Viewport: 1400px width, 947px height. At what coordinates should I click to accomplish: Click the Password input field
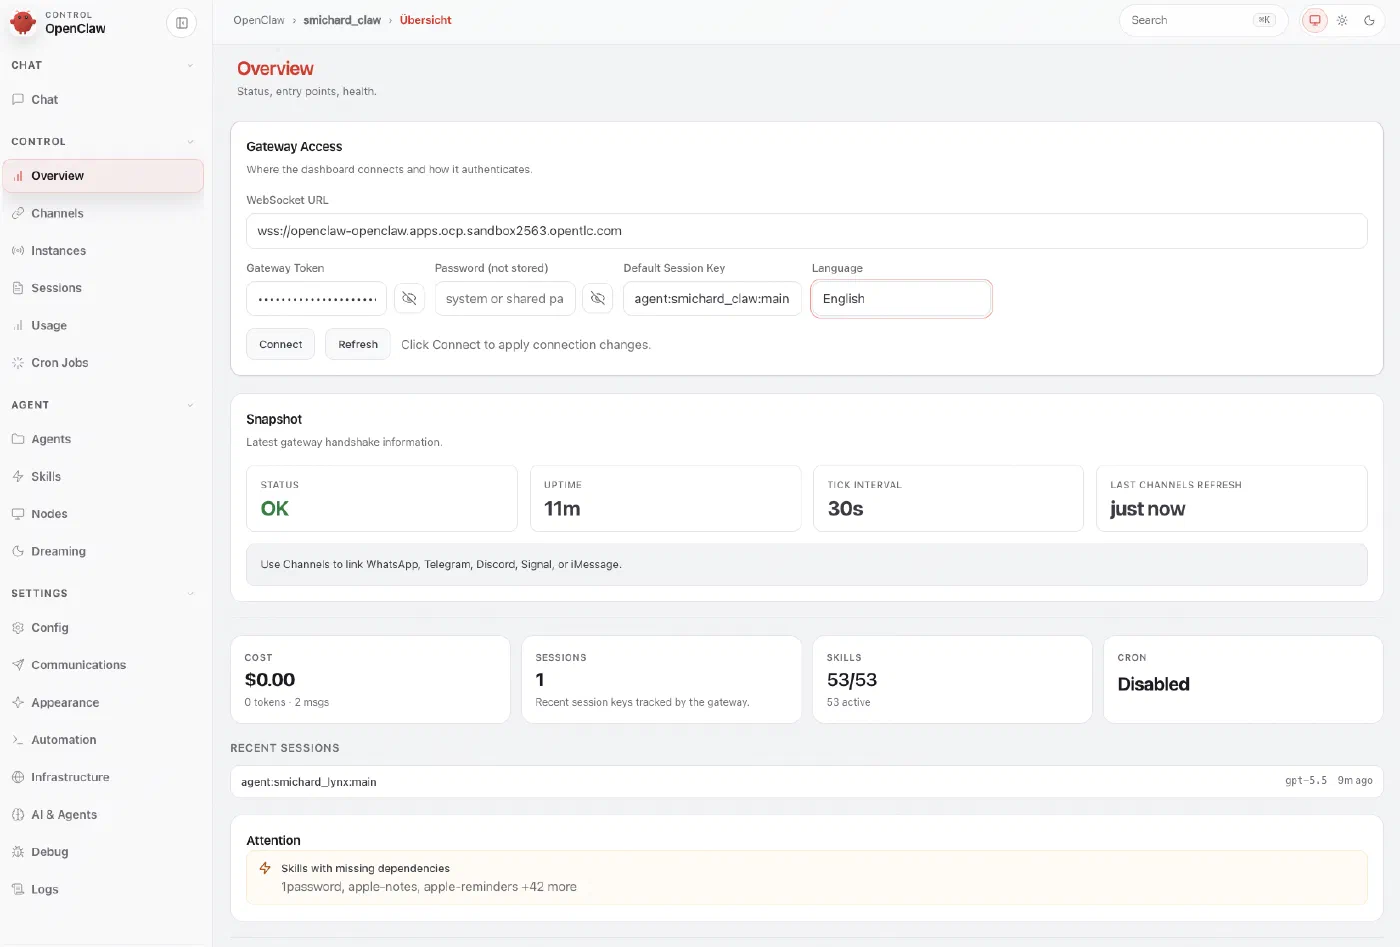pos(505,299)
